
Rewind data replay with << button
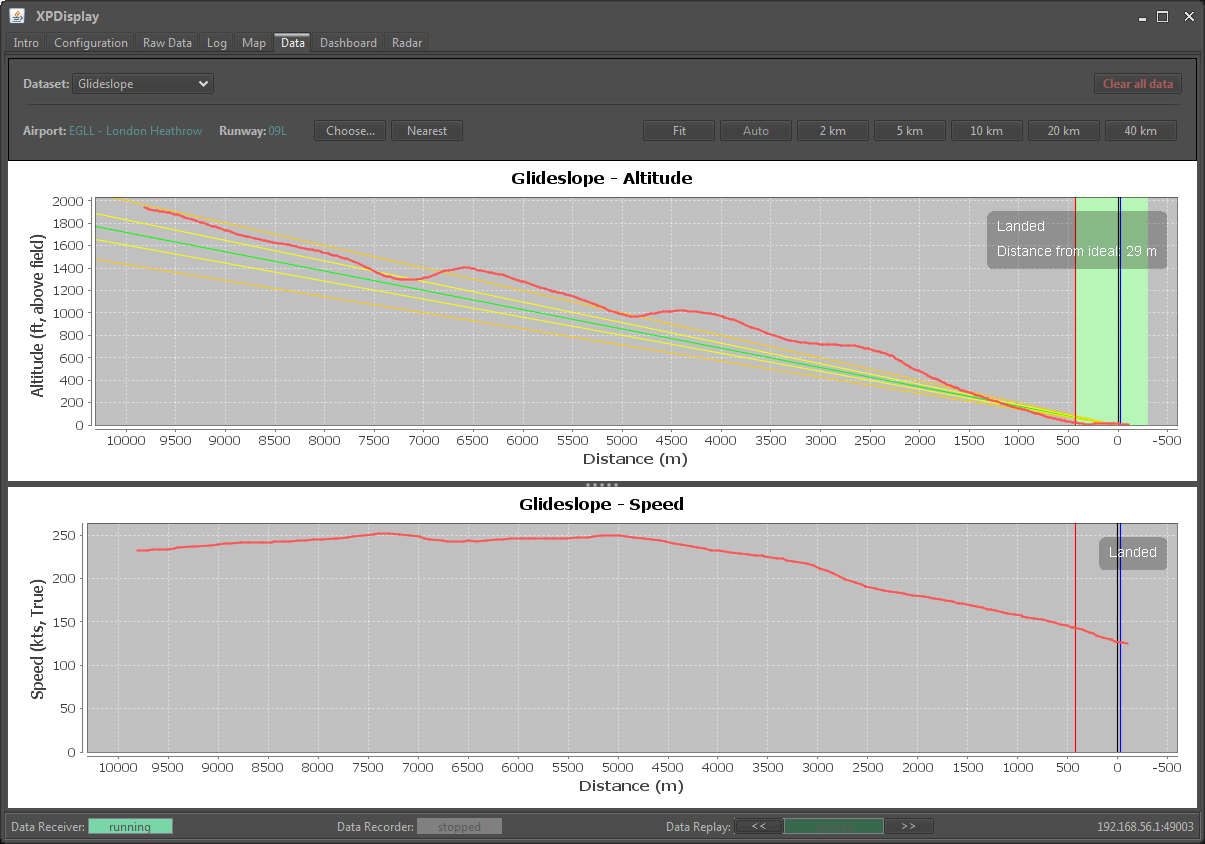click(x=759, y=826)
